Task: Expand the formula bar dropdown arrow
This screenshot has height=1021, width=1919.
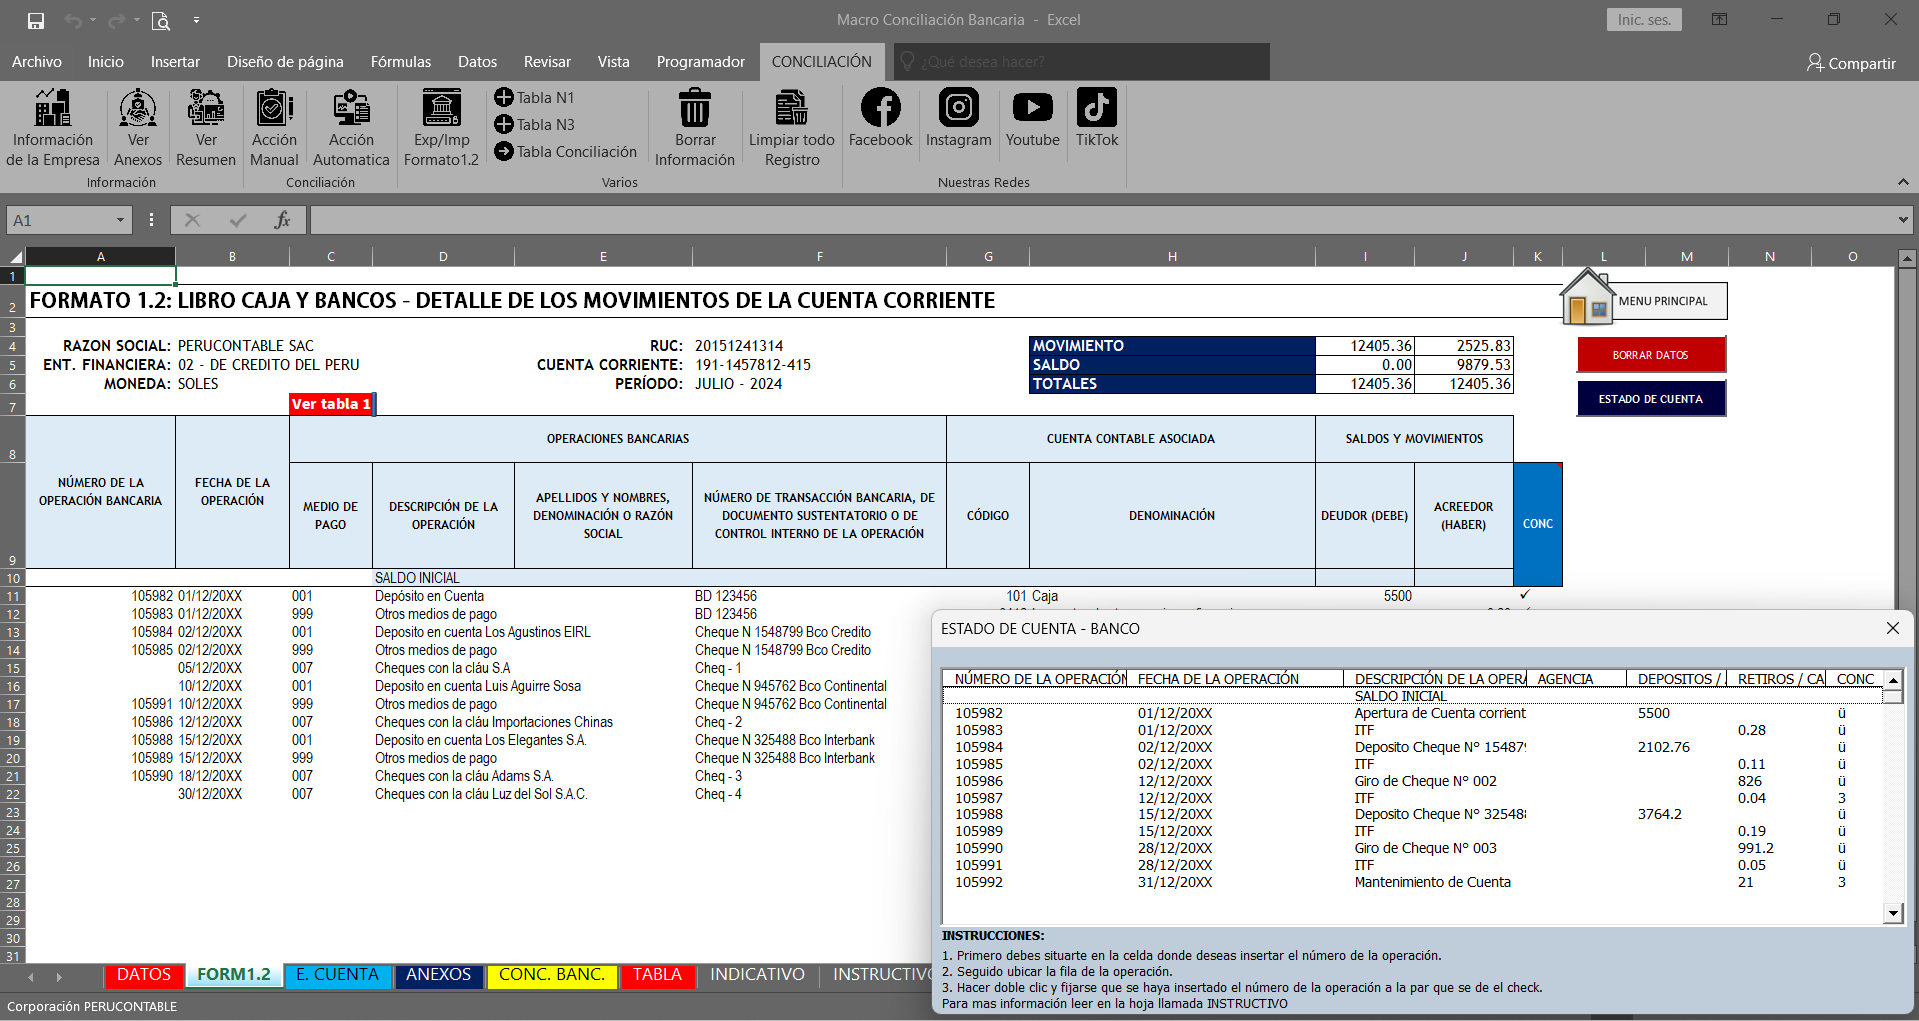Action: [1903, 220]
